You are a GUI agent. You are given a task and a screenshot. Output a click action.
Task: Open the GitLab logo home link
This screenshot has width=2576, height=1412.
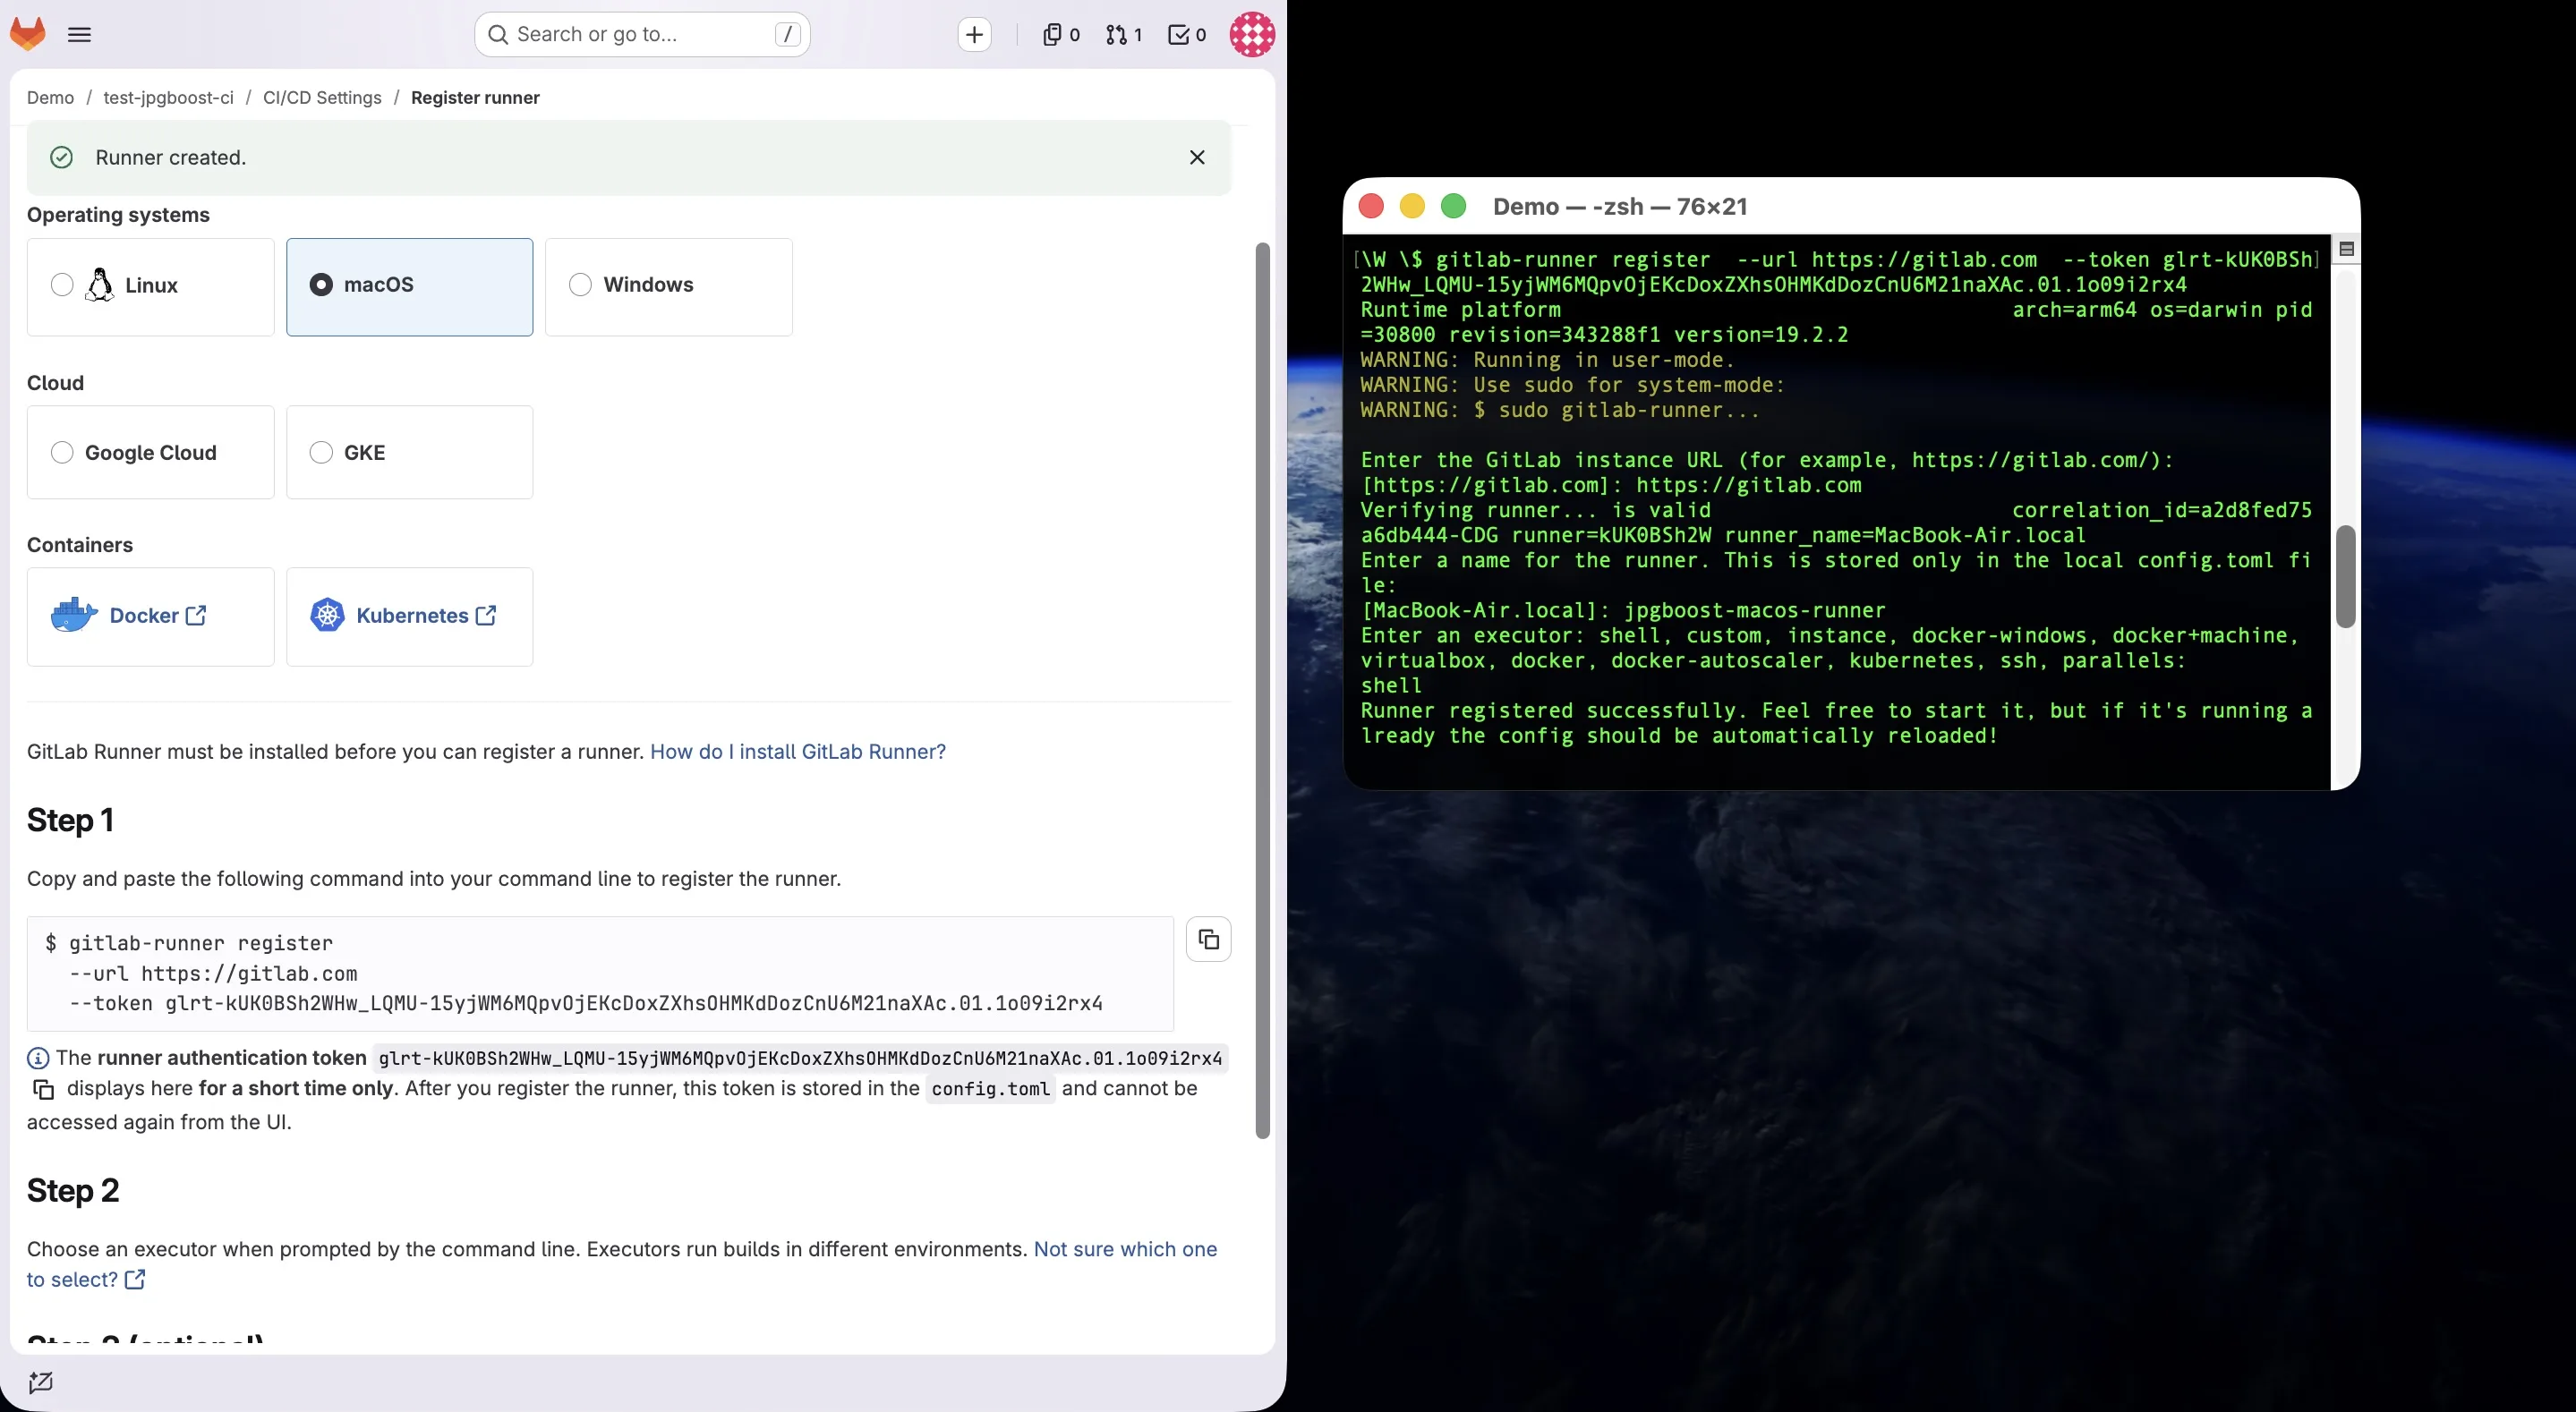coord(28,34)
